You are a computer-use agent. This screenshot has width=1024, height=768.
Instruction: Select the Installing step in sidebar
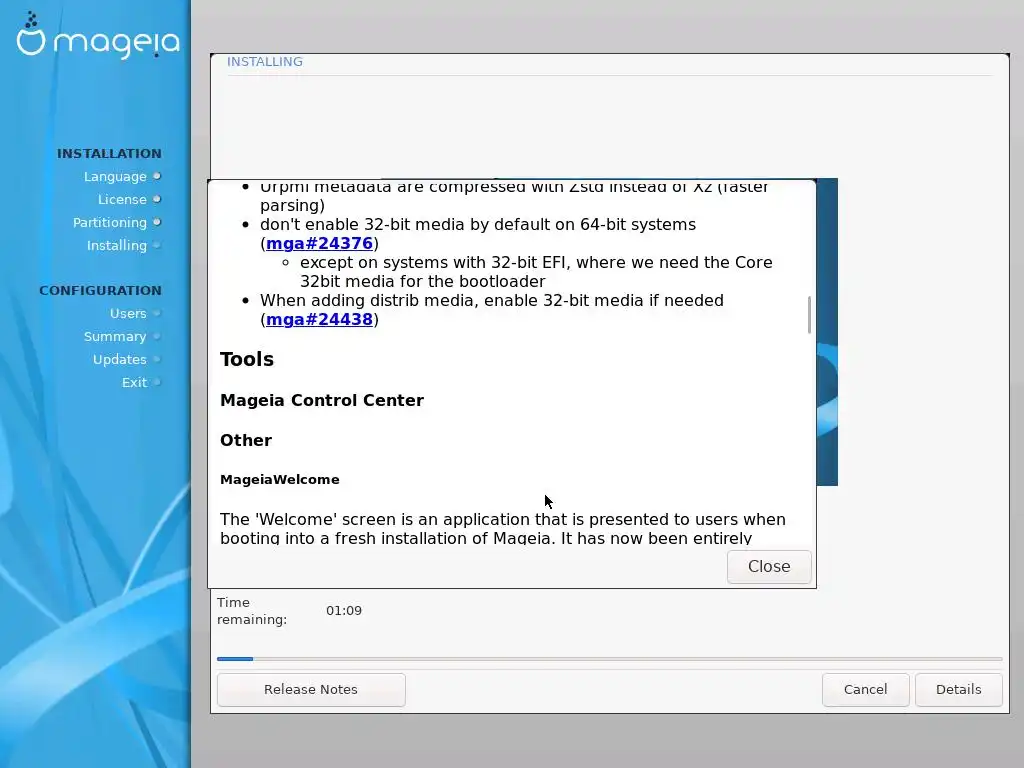click(117, 245)
